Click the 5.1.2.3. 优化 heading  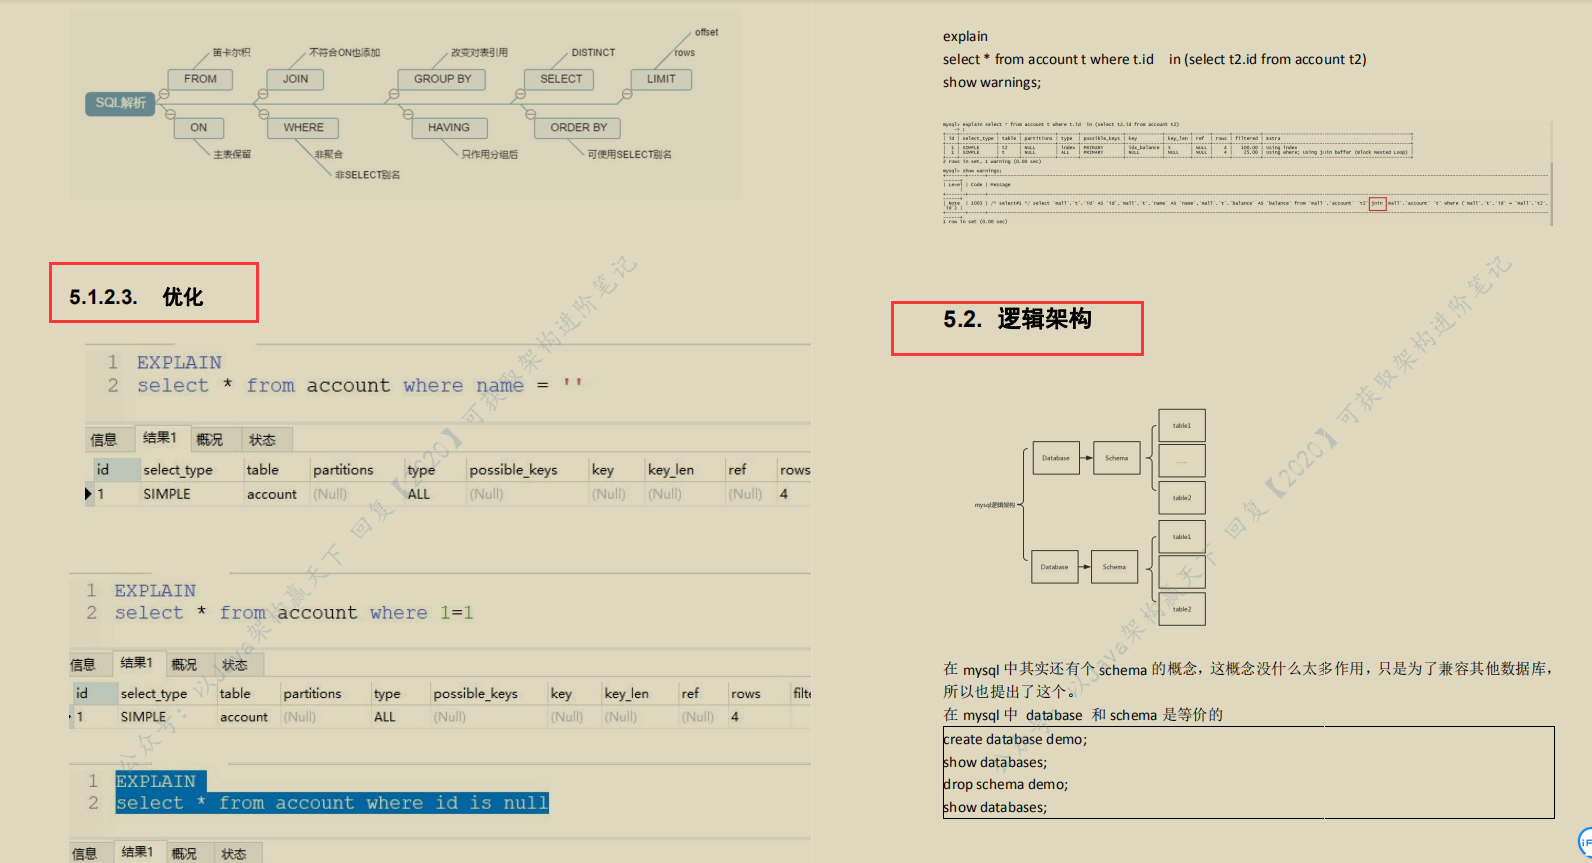136,297
